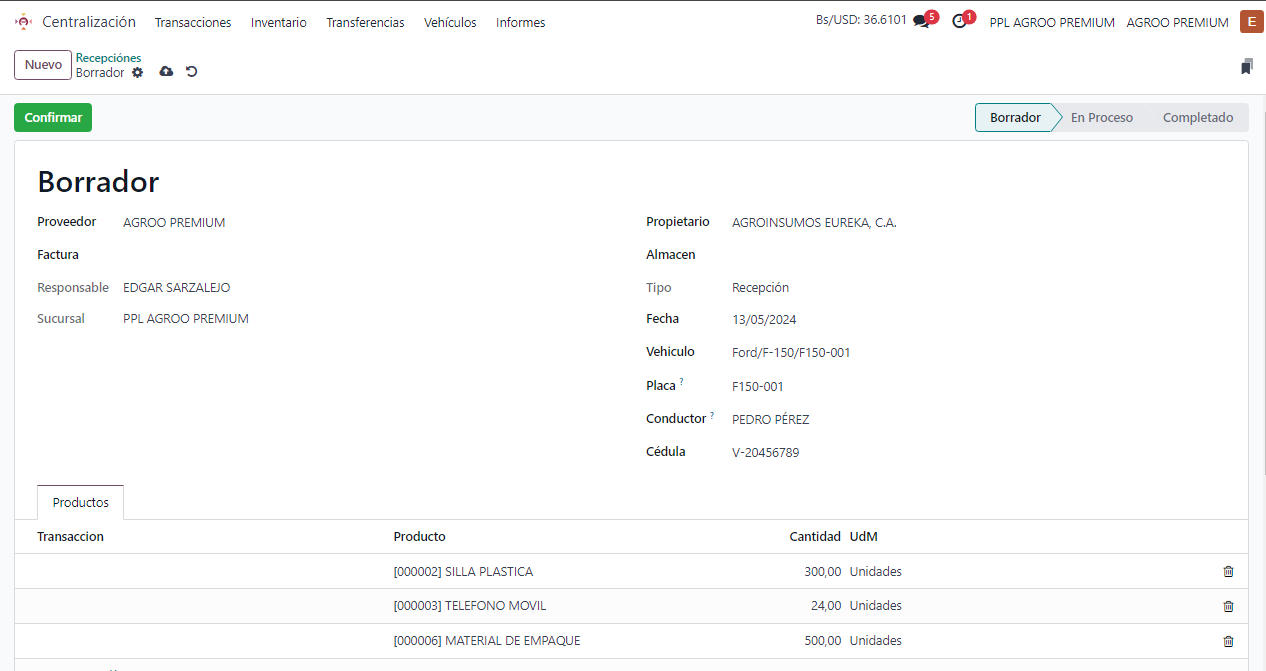1266x671 pixels.
Task: Click the bookmark icon at top right
Action: [x=1246, y=67]
